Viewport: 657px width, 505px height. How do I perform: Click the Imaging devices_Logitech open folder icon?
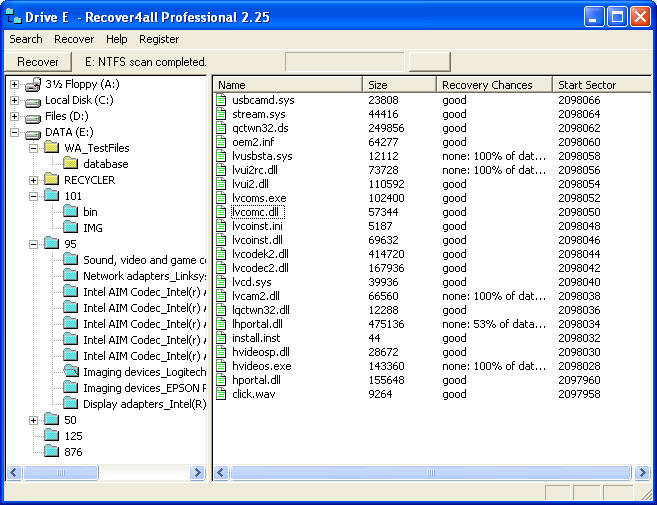point(71,371)
